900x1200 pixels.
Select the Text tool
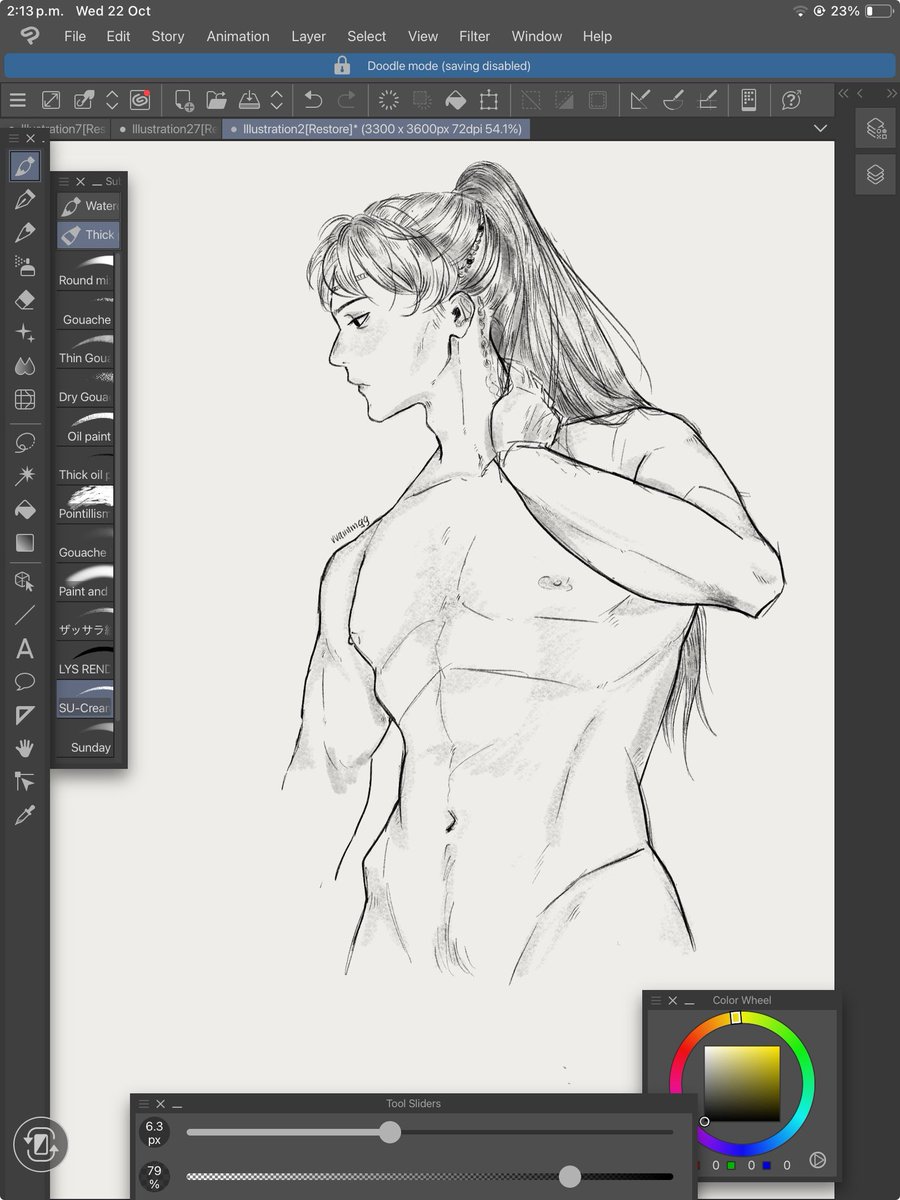coord(25,649)
